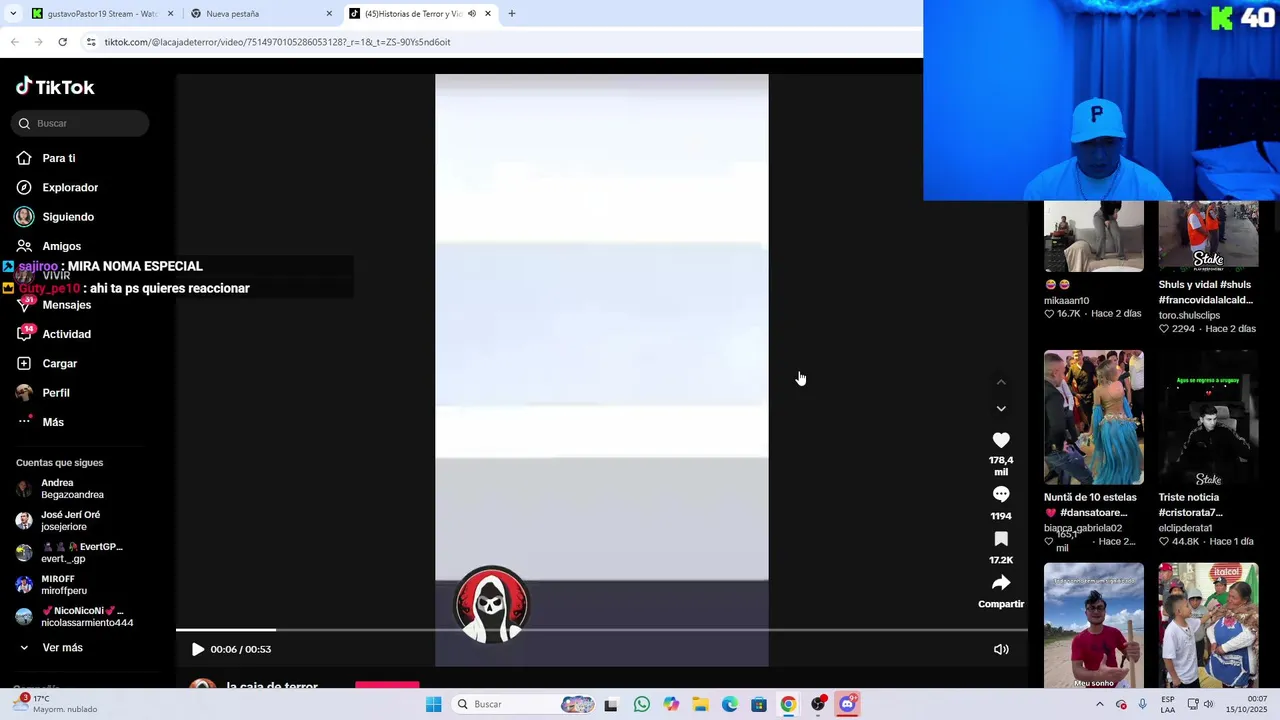The image size is (1280, 720).
Task: Open File Explorer from taskbar
Action: point(701,704)
